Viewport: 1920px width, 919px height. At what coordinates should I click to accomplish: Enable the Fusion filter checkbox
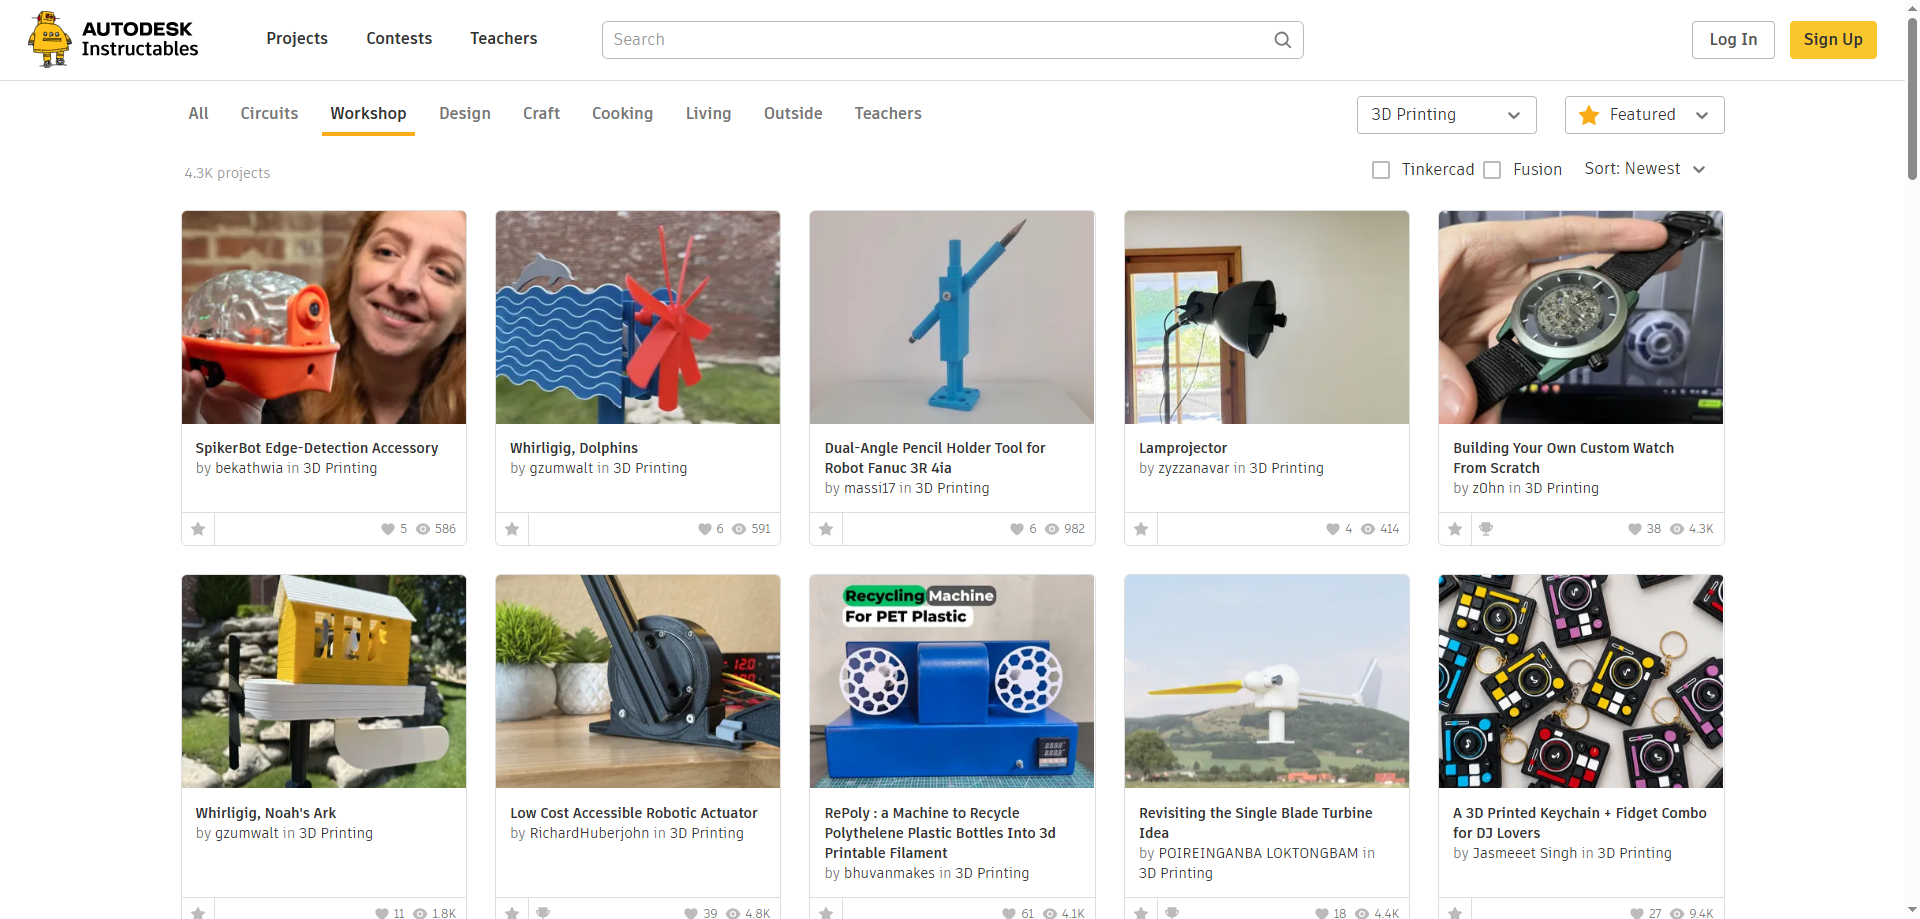click(x=1492, y=170)
